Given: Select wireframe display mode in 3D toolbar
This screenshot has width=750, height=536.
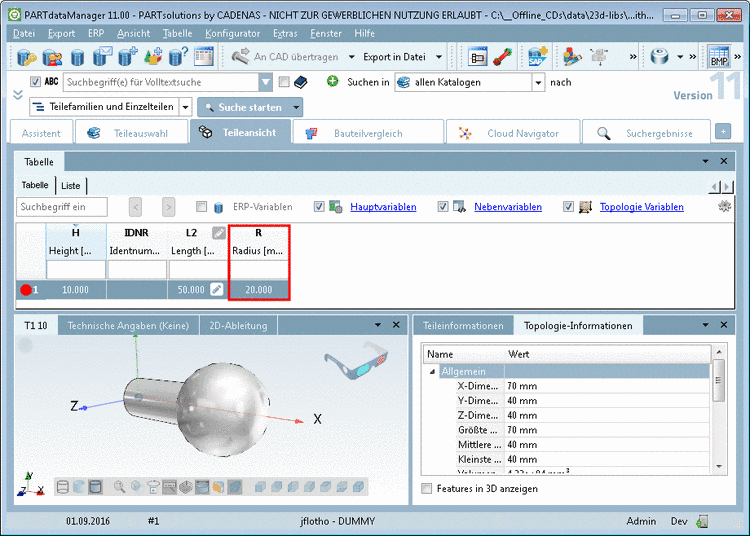Looking at the screenshot, I should click(x=63, y=487).
